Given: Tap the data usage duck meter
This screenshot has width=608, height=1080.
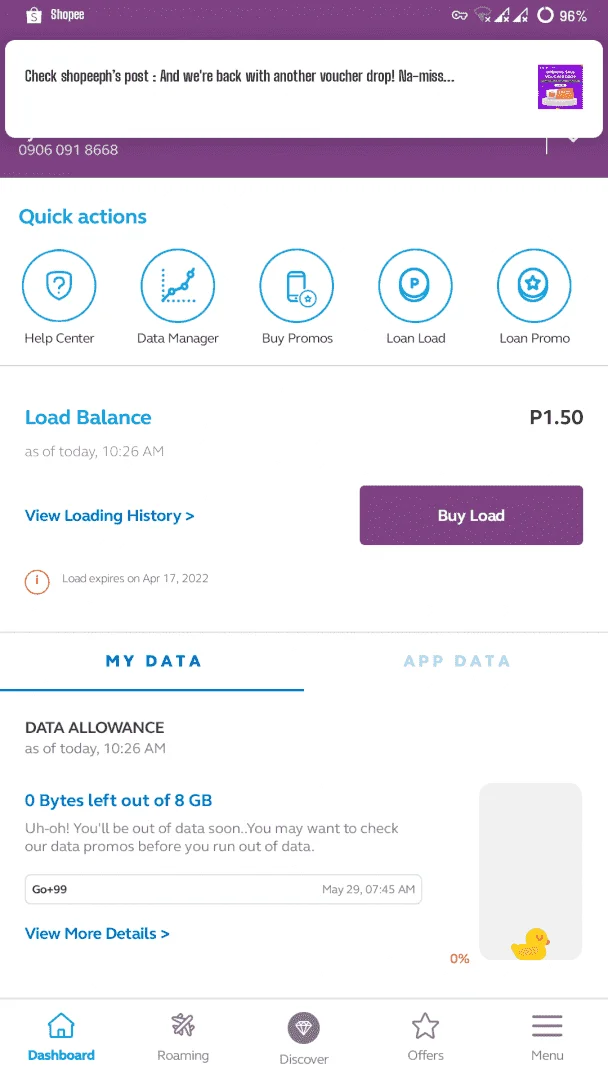Looking at the screenshot, I should pyautogui.click(x=530, y=871).
